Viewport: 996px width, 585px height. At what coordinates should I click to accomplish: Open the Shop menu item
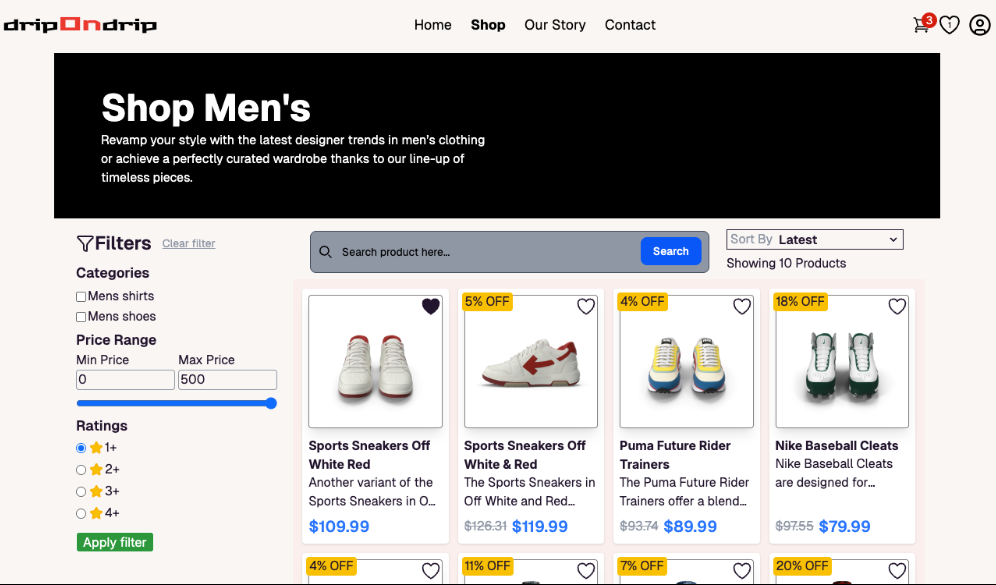click(488, 25)
